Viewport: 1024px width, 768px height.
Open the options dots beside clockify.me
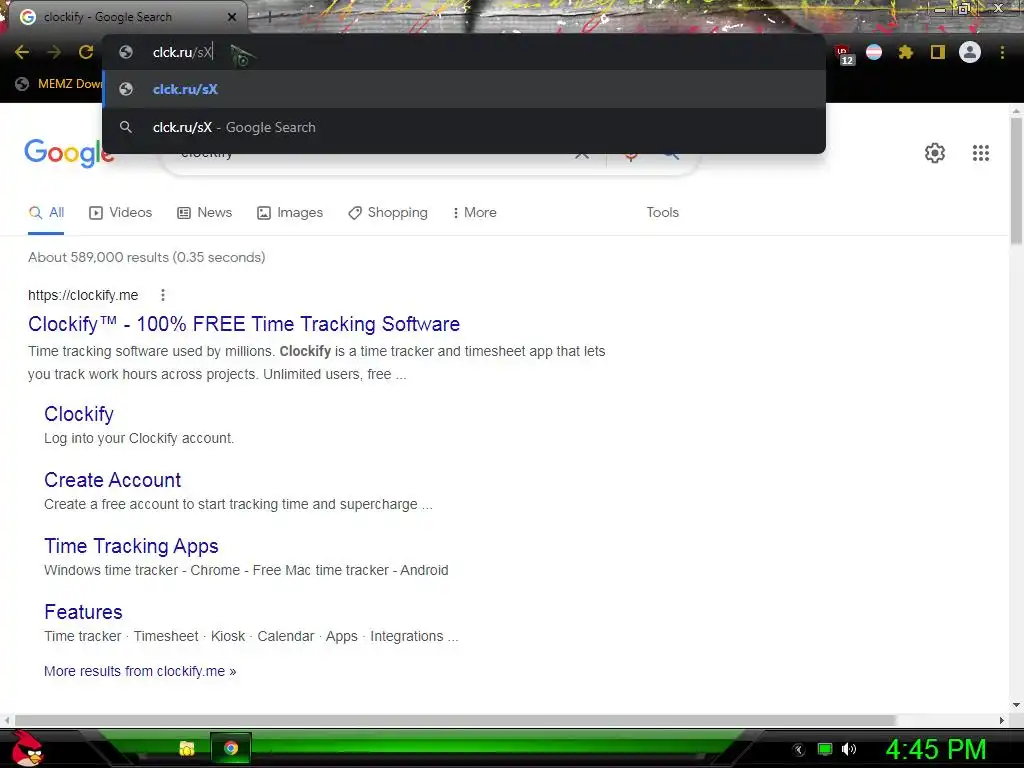(x=163, y=295)
